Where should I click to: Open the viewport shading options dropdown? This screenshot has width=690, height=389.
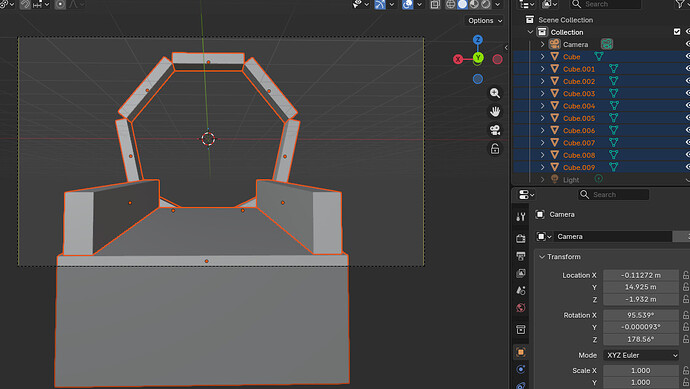tap(497, 4)
